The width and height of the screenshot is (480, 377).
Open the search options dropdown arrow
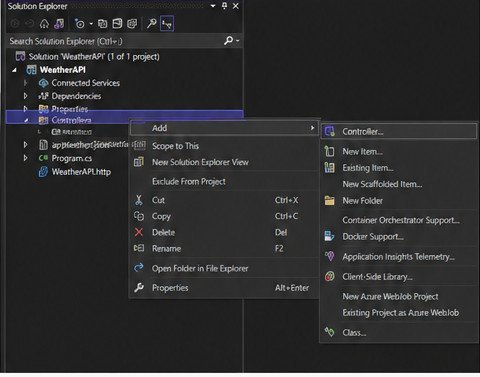237,41
